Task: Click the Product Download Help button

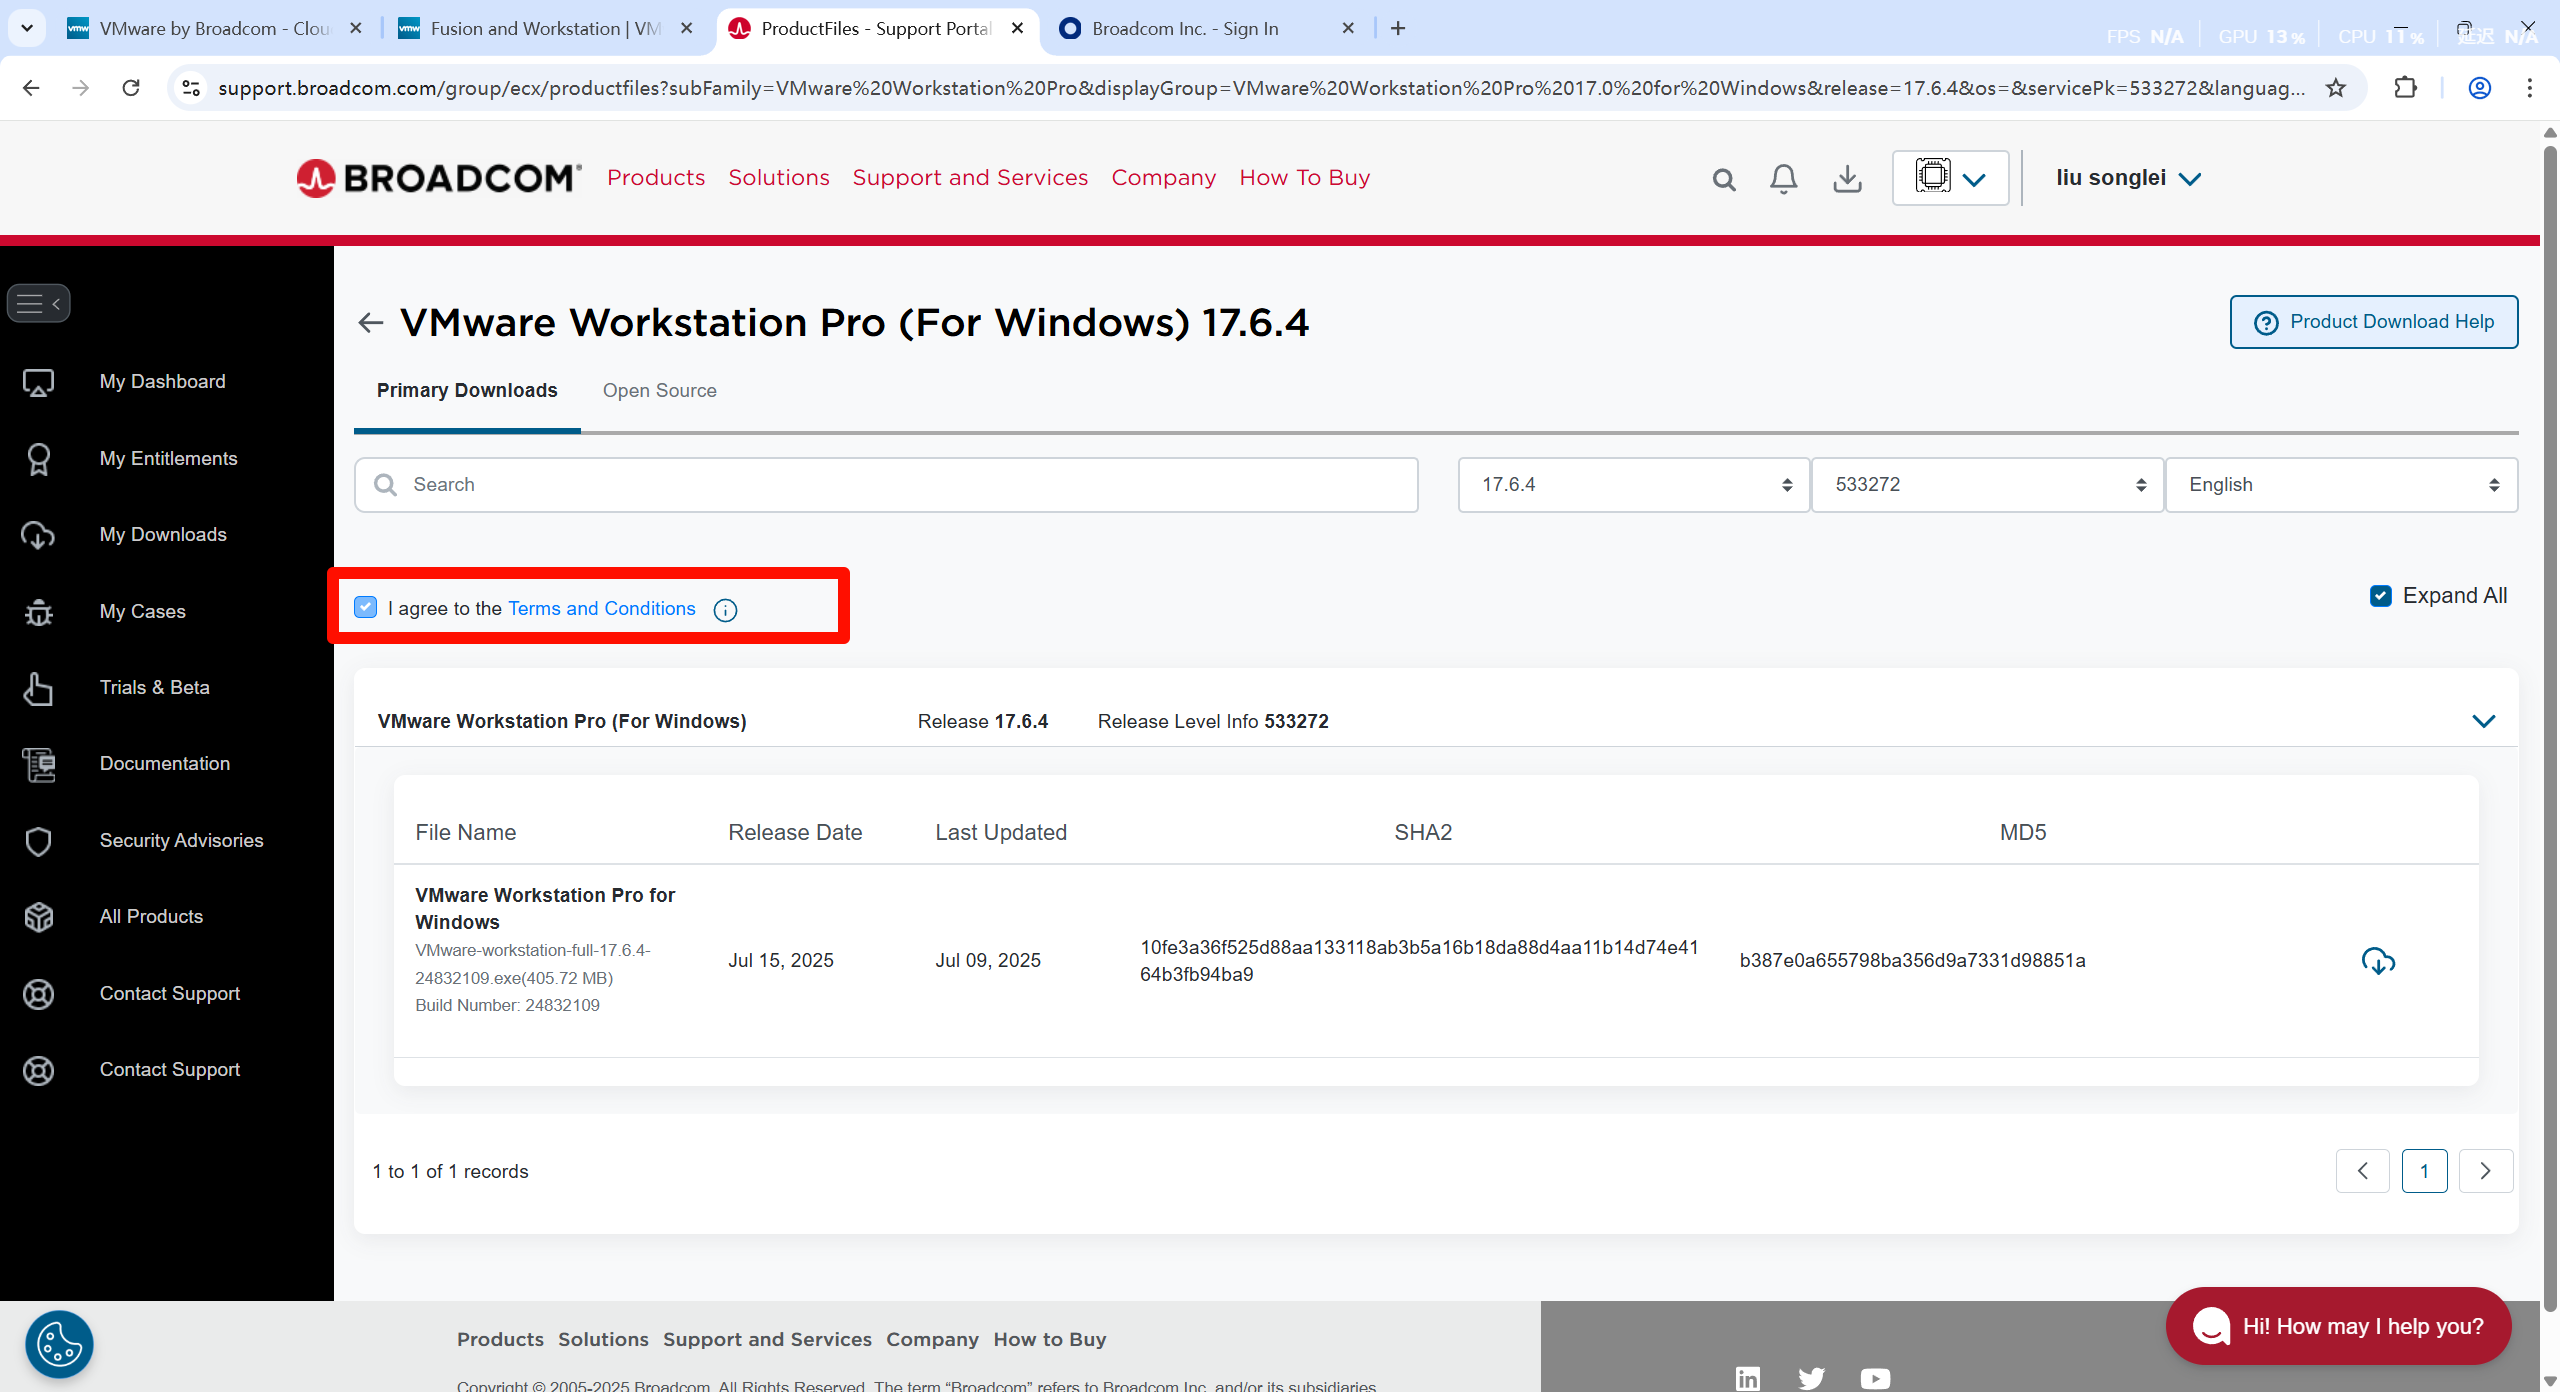Action: tap(2373, 322)
